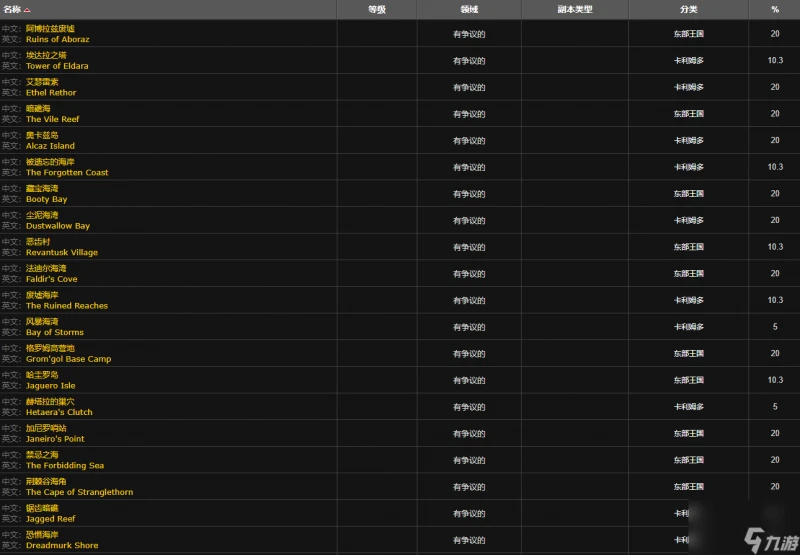This screenshot has width=800, height=555.
Task: Go to The Vile Reef page
Action: pyautogui.click(x=52, y=119)
